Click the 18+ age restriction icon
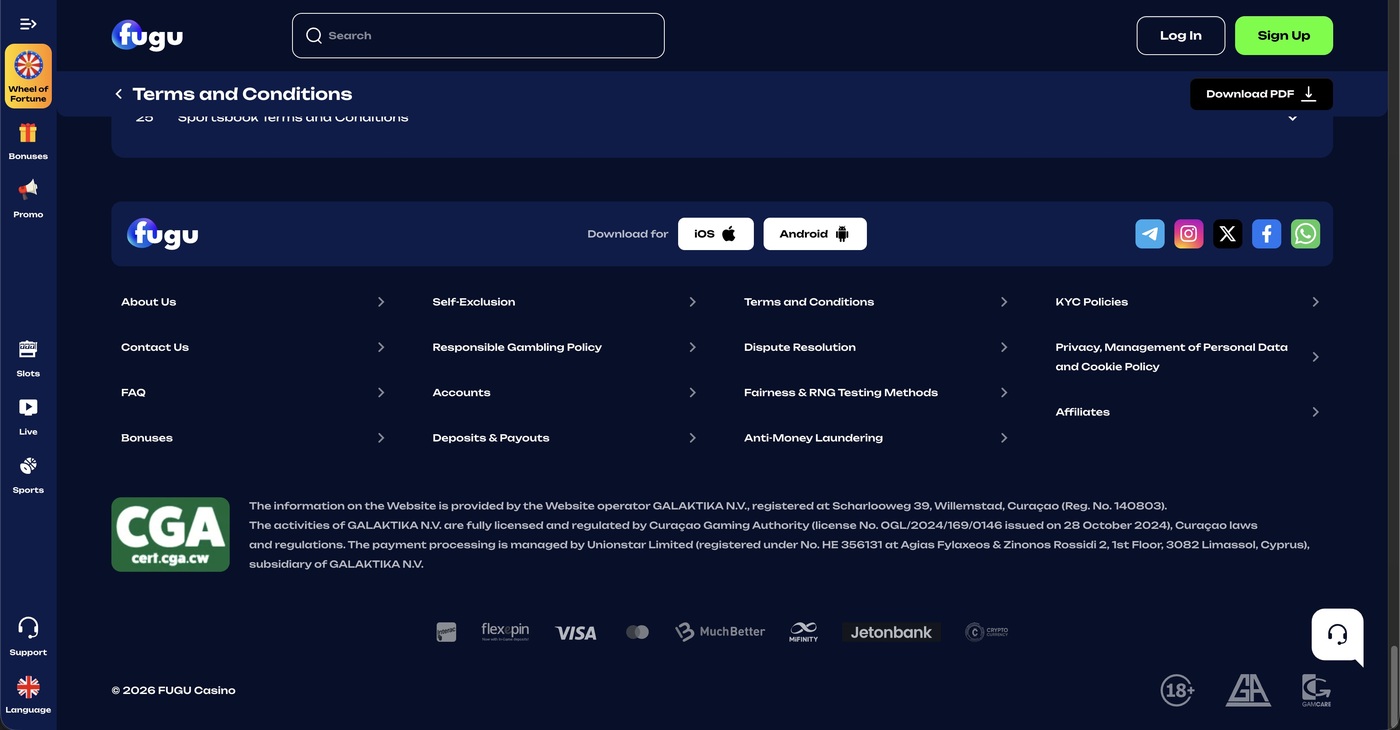Viewport: 1400px width, 730px height. point(1178,690)
